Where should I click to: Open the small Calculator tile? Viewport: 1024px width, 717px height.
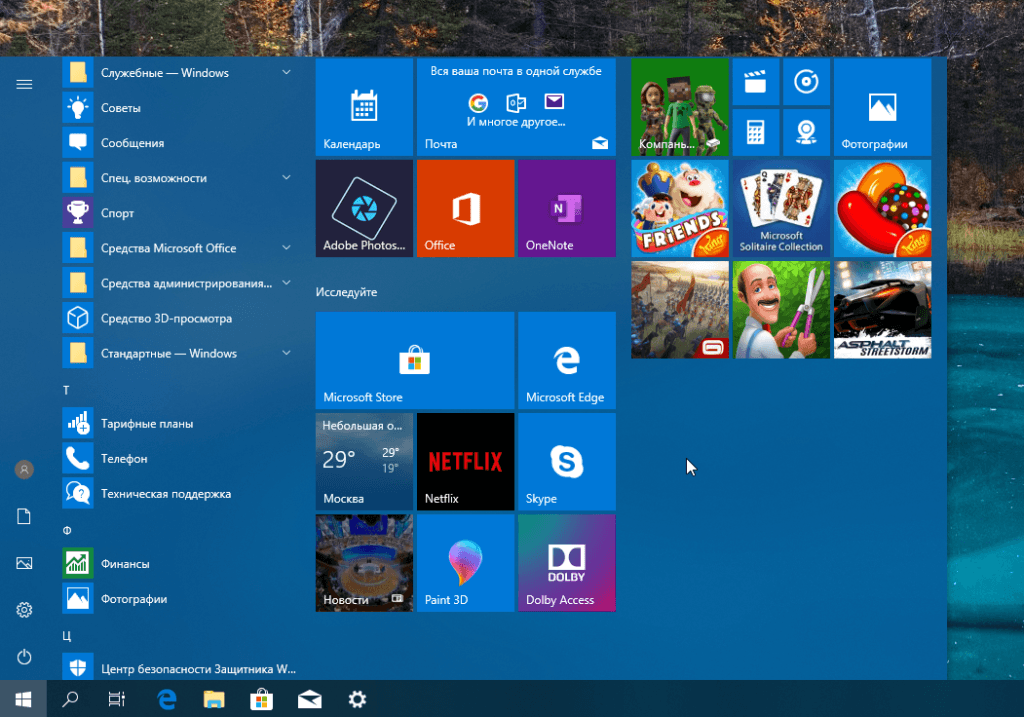point(756,132)
